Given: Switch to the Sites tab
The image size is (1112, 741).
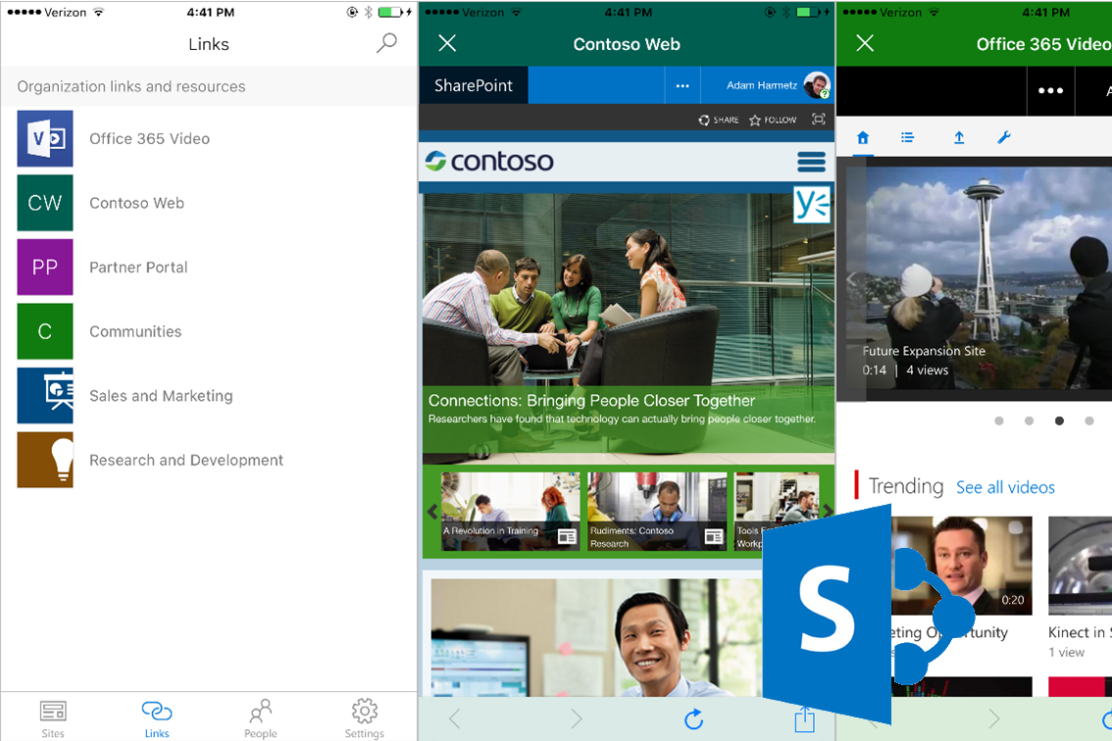Looking at the screenshot, I should click(52, 718).
